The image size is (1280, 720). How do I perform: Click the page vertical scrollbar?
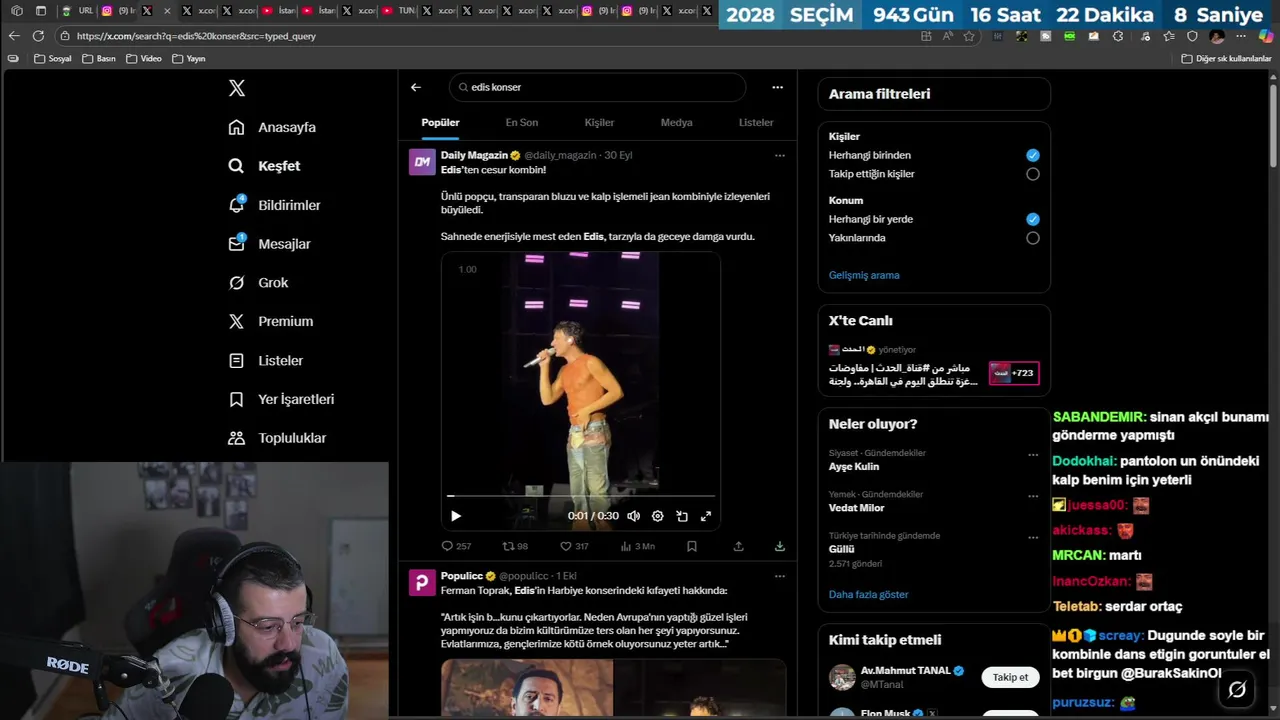1274,126
